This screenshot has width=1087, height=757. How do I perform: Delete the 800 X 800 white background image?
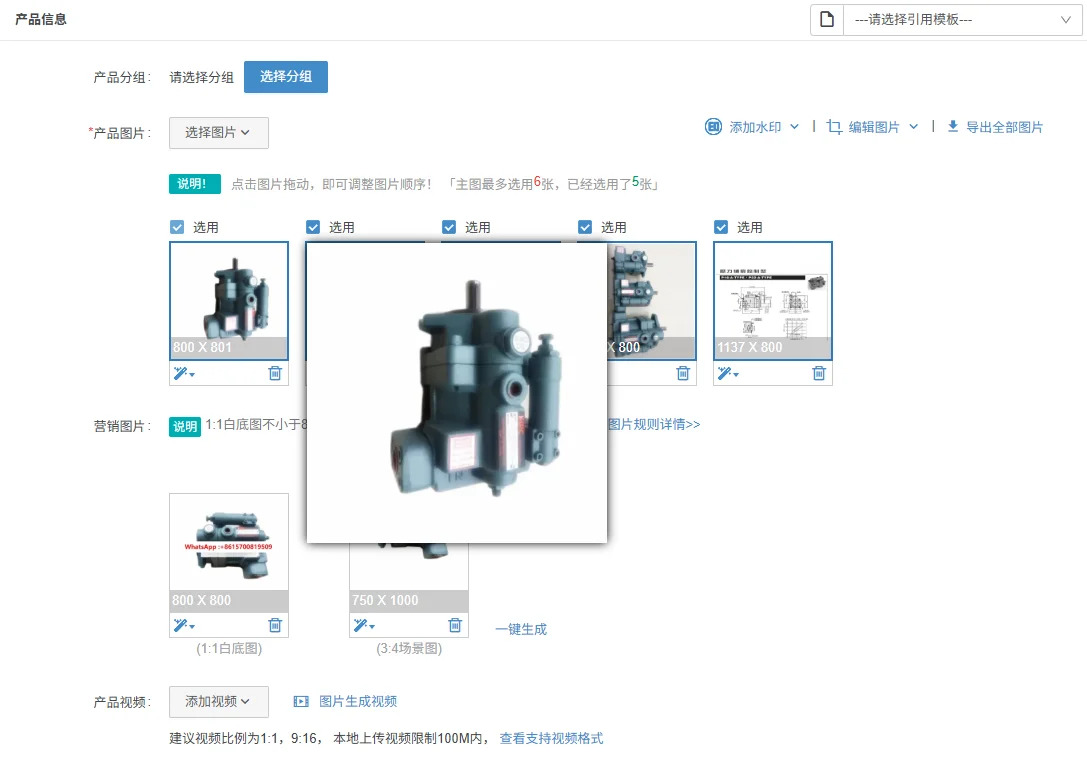[x=275, y=625]
